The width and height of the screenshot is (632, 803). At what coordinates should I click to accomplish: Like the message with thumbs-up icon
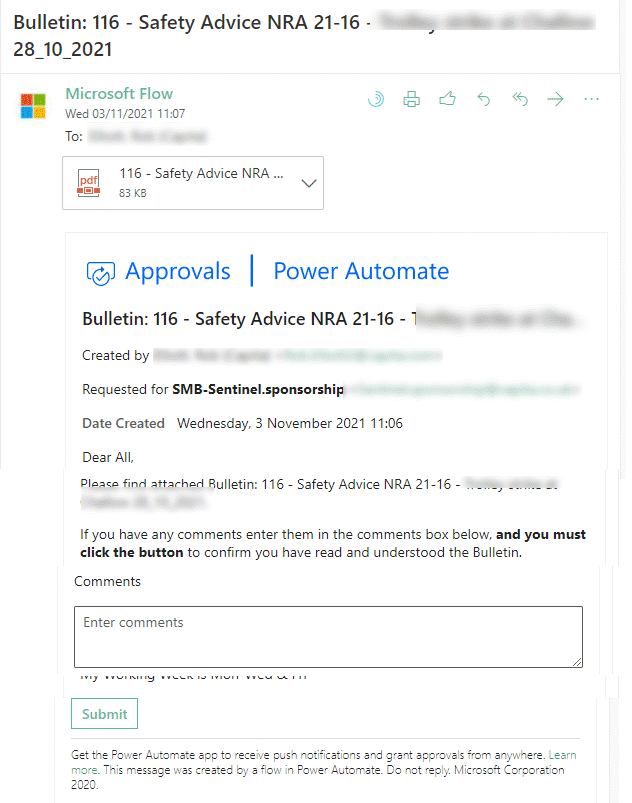coord(447,98)
